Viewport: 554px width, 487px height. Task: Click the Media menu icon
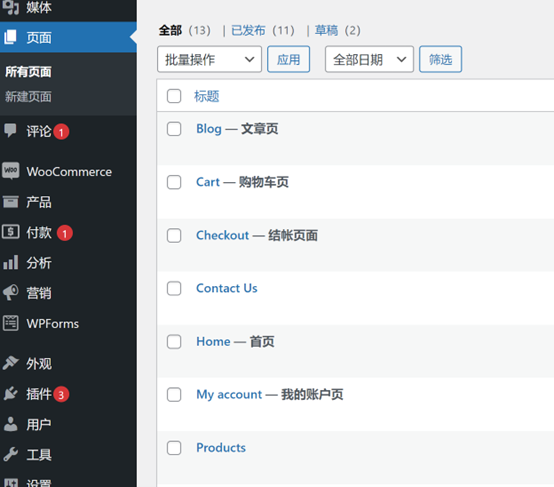point(11,6)
